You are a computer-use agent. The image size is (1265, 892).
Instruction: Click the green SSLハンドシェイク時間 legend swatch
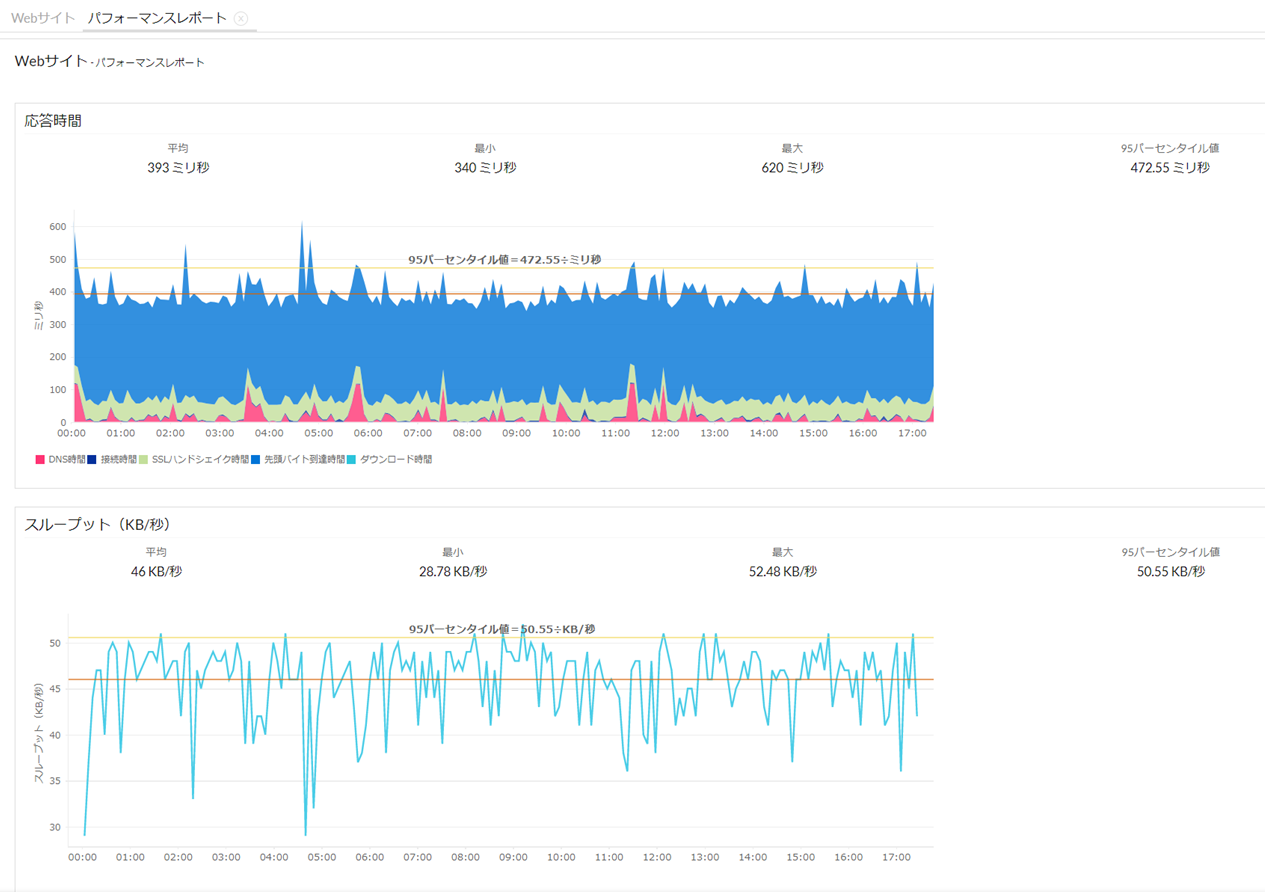[143, 460]
